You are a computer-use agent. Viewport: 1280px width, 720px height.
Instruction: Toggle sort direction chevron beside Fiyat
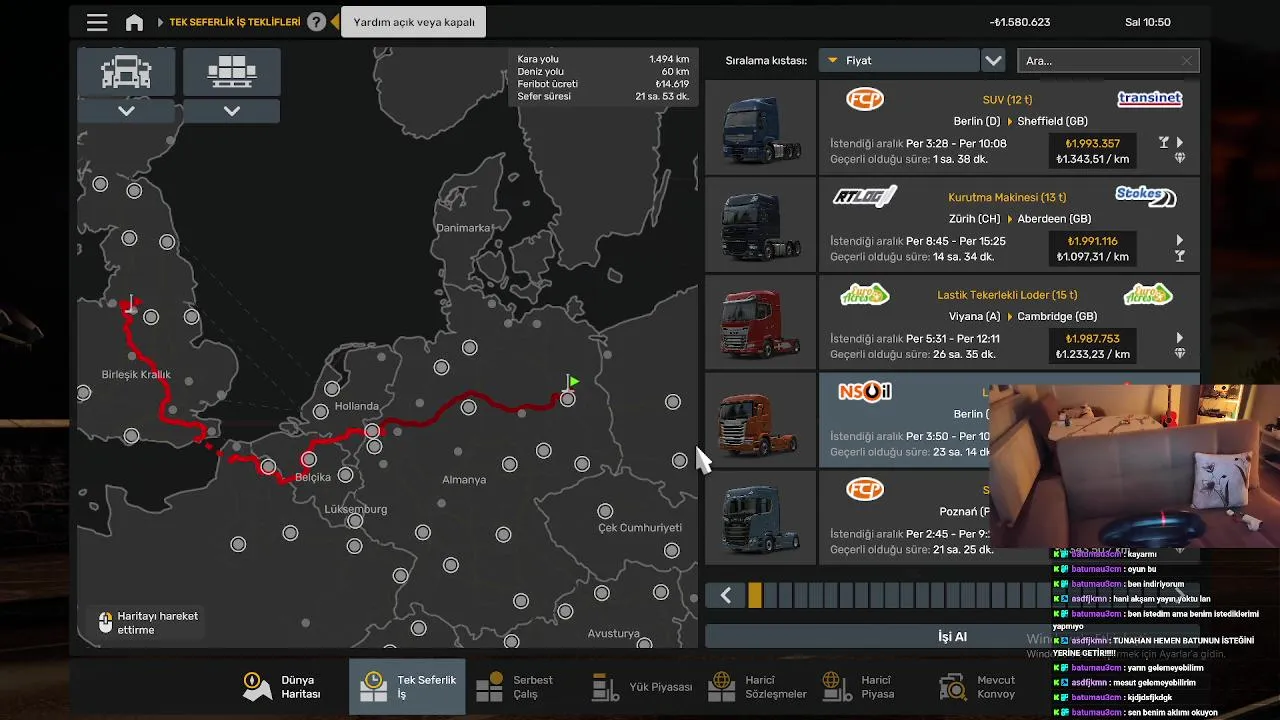(993, 60)
